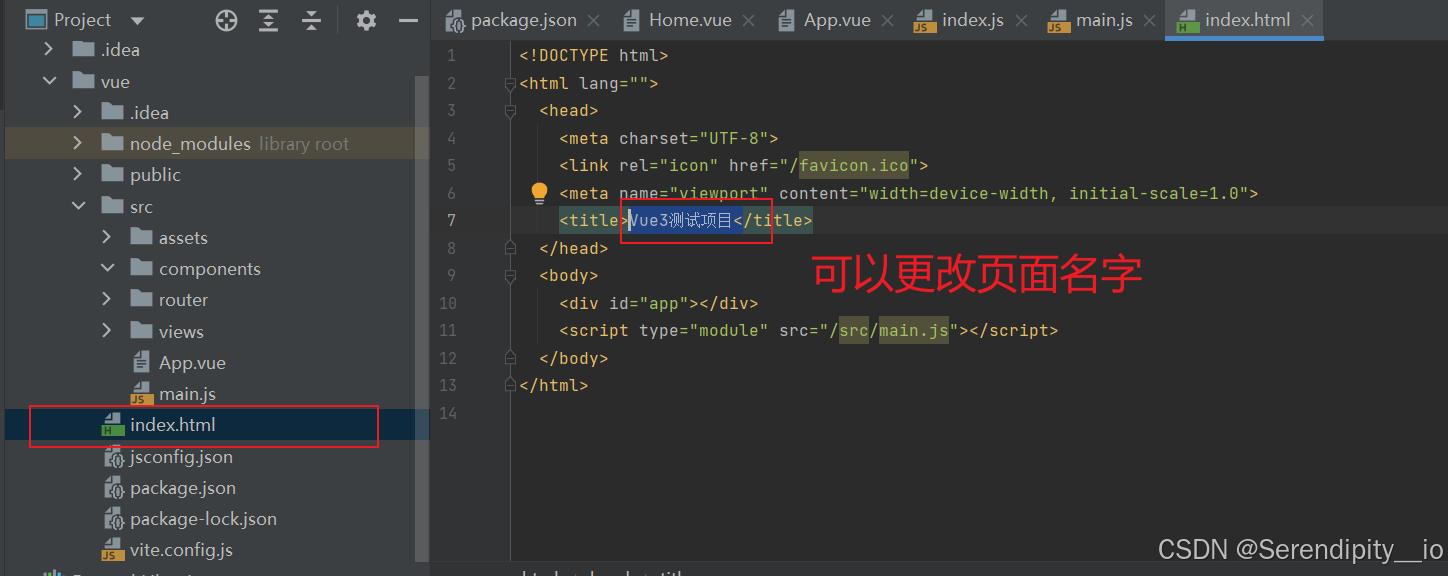Expand the node_modules folder chevron
The image size is (1448, 576).
pos(78,143)
